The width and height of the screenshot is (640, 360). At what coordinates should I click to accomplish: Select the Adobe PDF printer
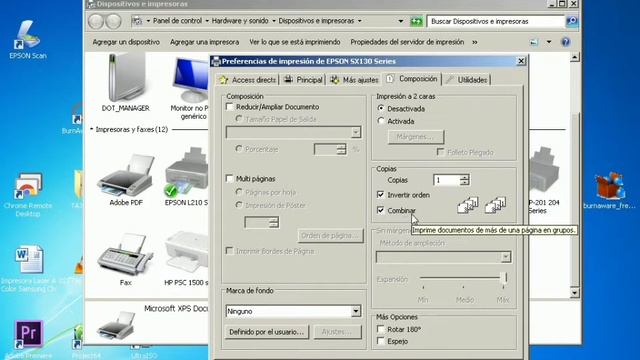coord(126,179)
